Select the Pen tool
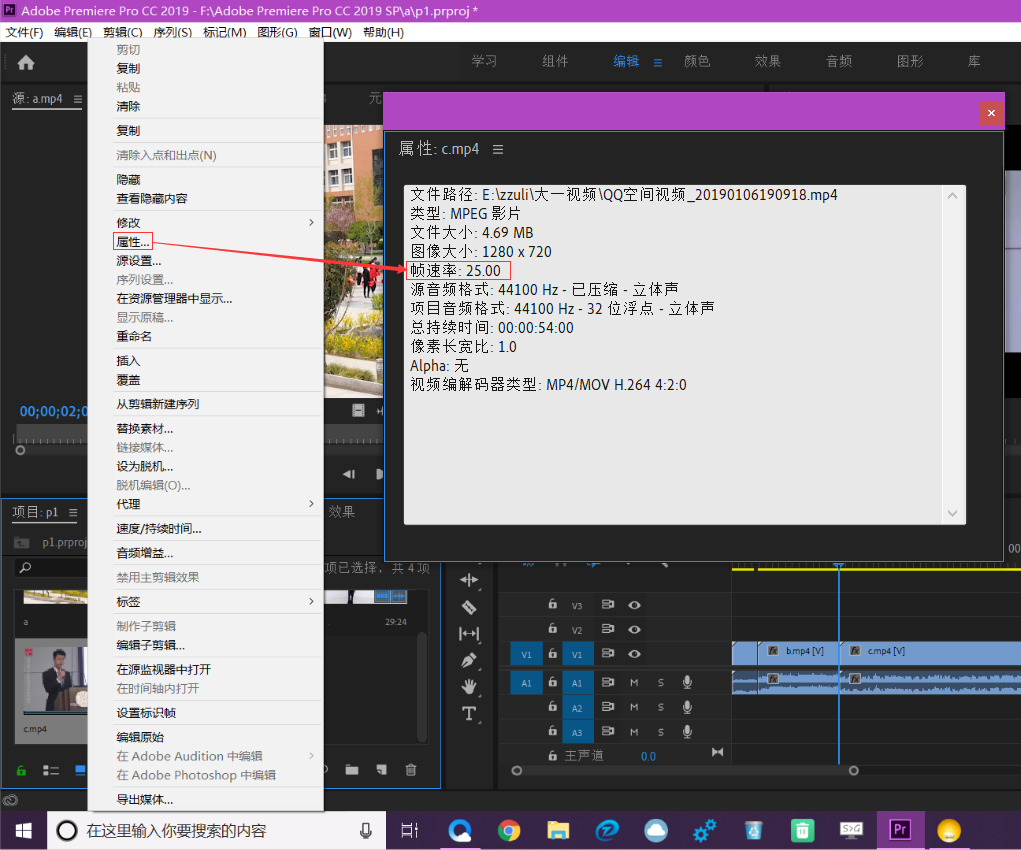 pos(469,660)
